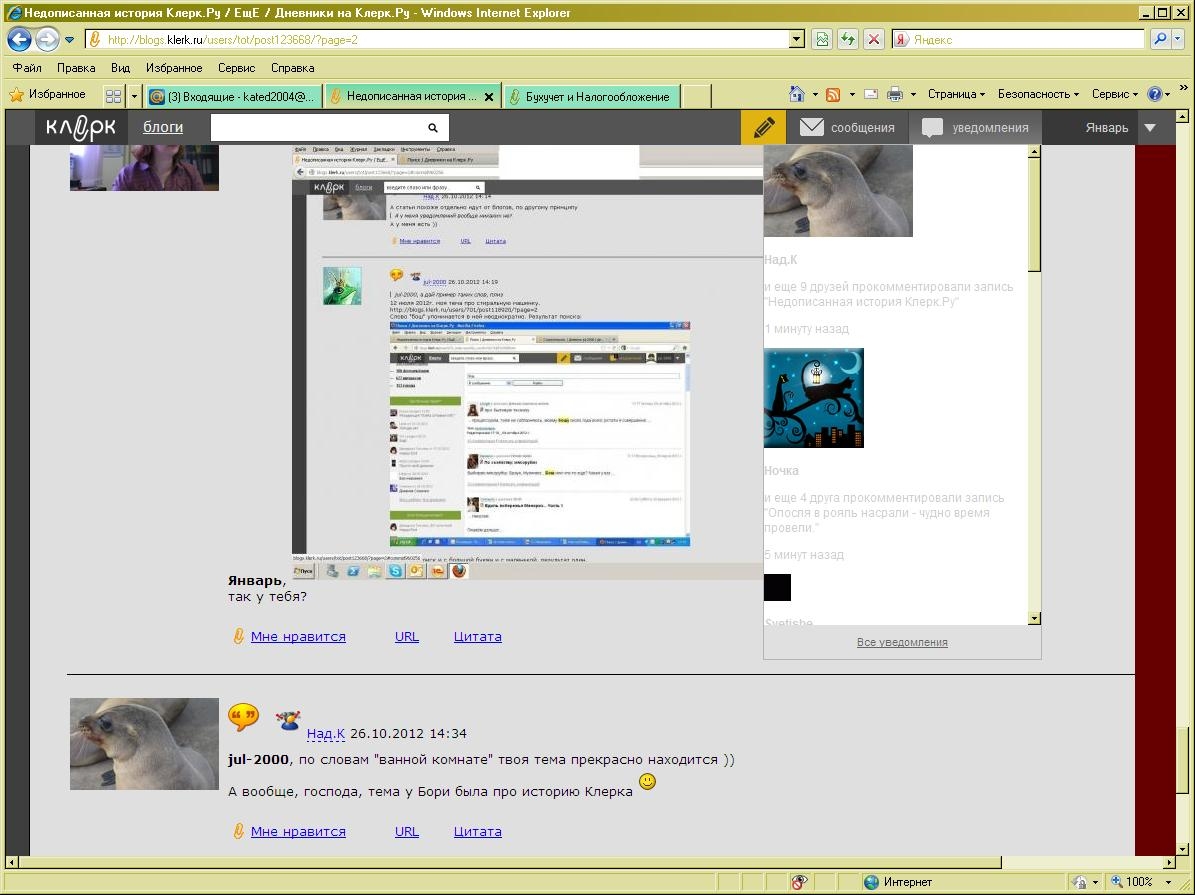Switch to the Входящие mail tab
The image size is (1195, 895).
pyautogui.click(x=233, y=96)
